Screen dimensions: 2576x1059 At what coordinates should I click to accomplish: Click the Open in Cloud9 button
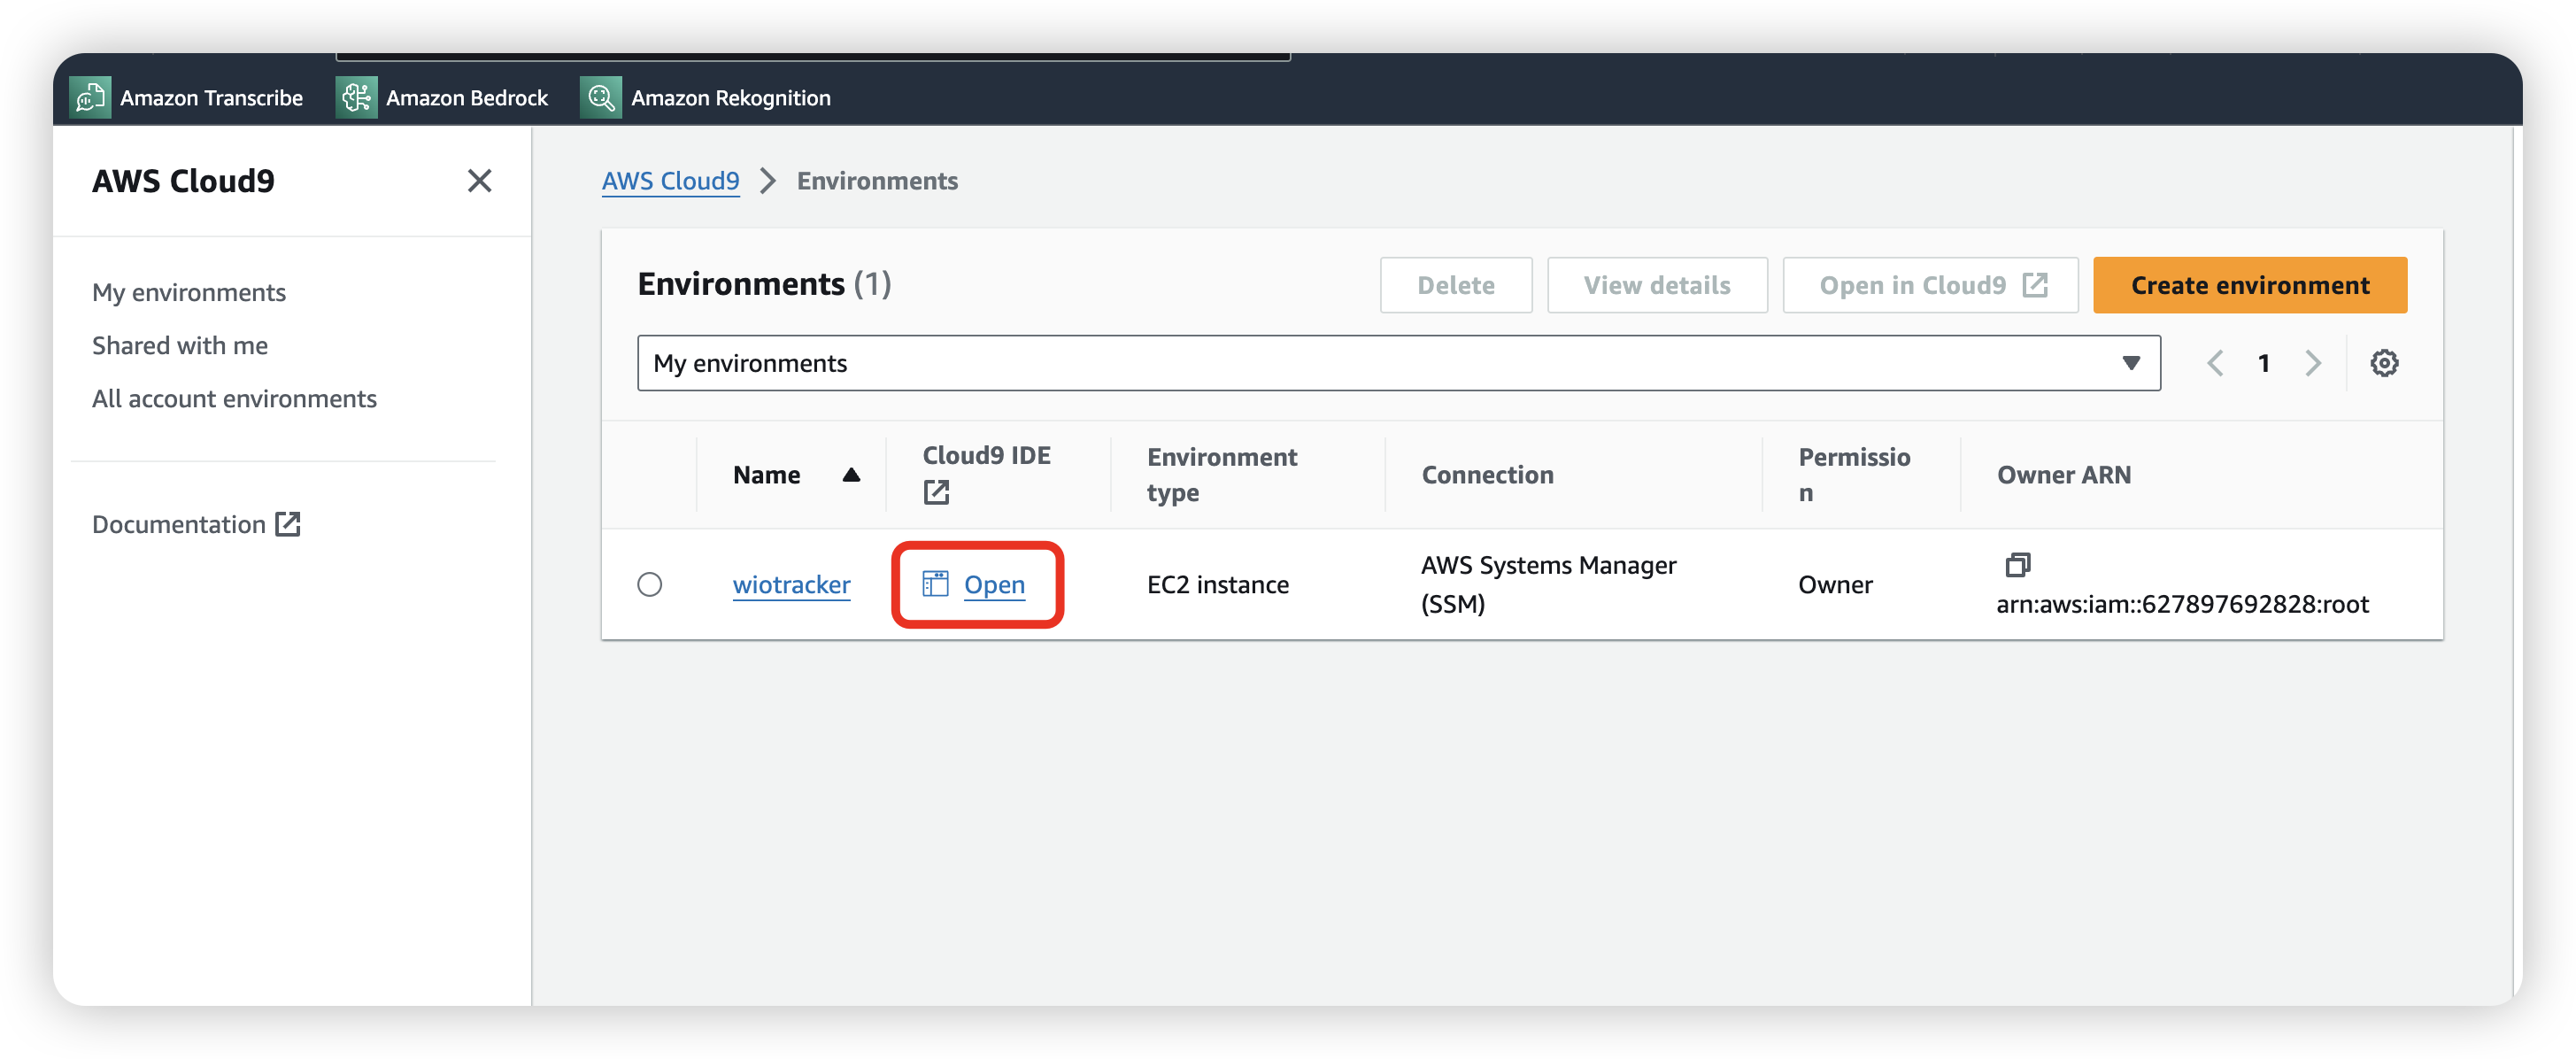[1930, 285]
